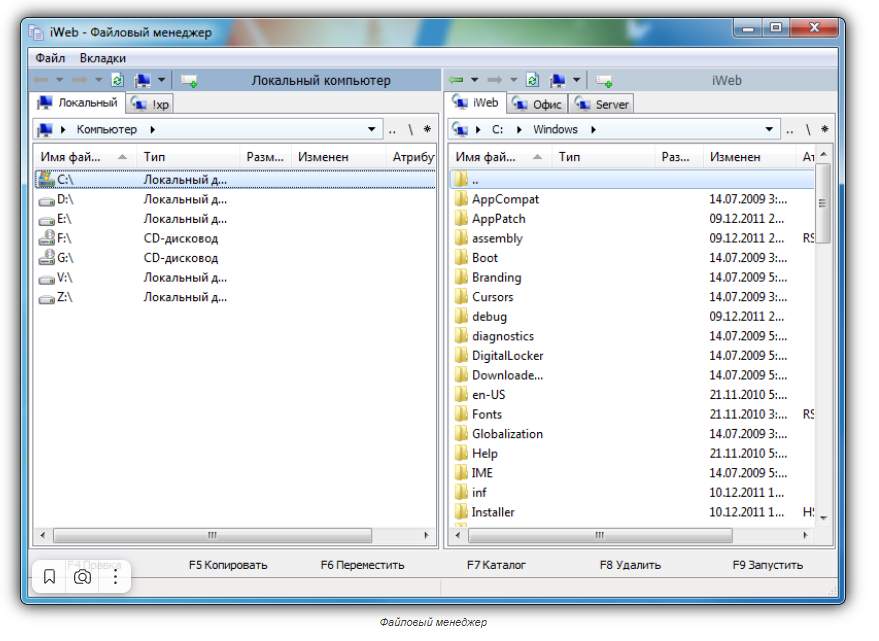Screen dimensions: 879x641
Task: Refresh the iWeb remote panel listing
Action: pos(533,80)
